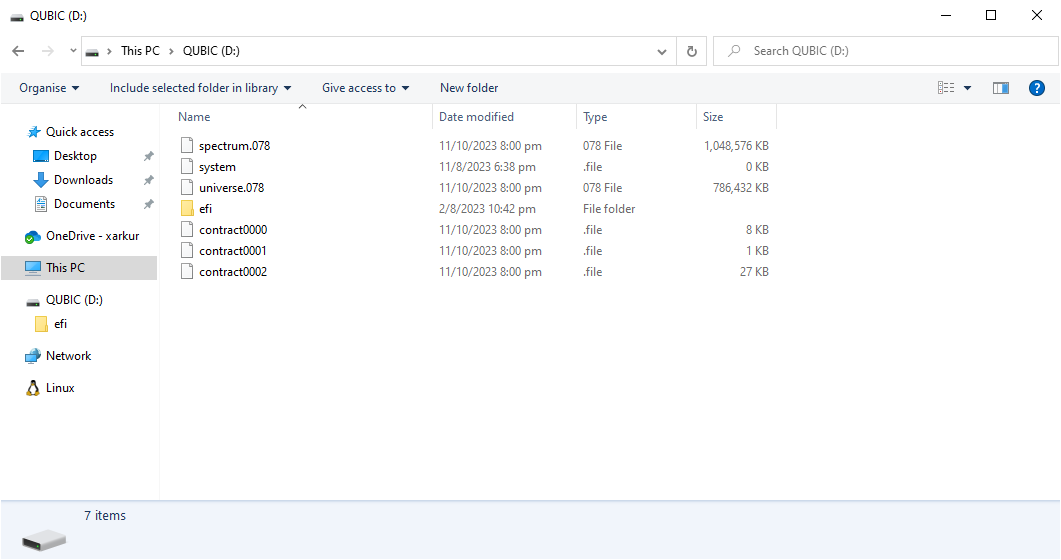Toggle the preview pane
The image size is (1061, 560).
click(x=1001, y=88)
